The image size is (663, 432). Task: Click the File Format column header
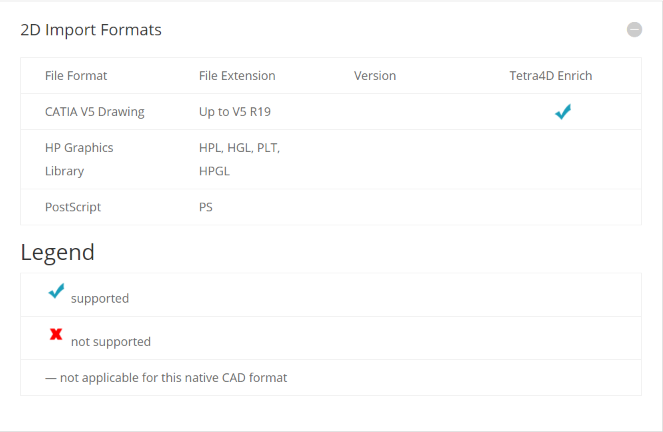[x=76, y=76]
